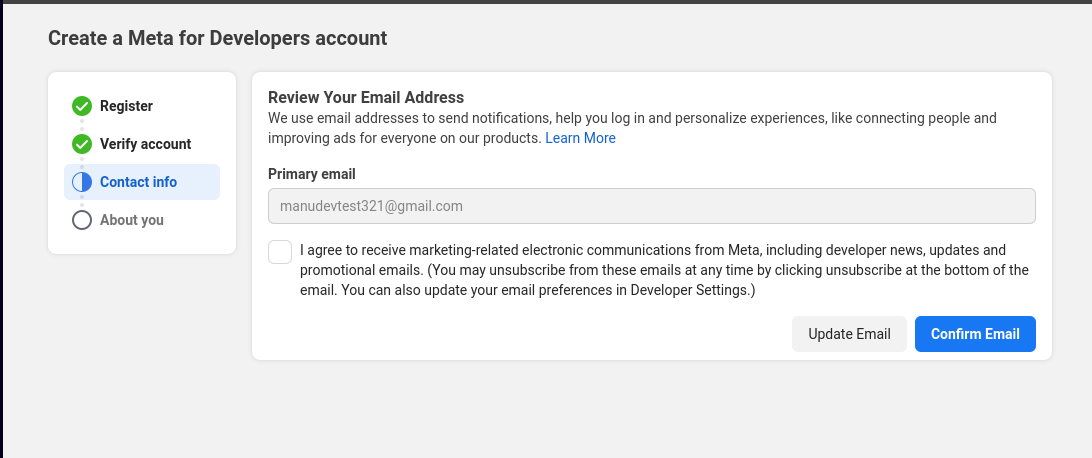Click the Review Your Email Address heading
The image size is (1092, 458).
point(366,97)
